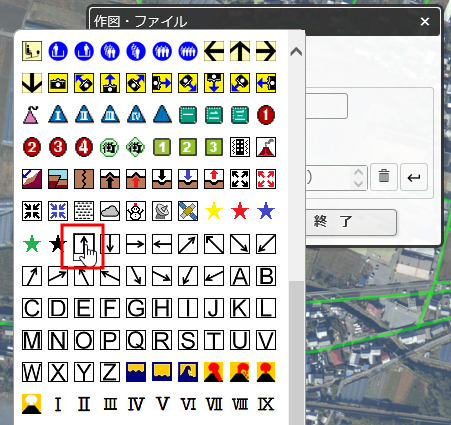Image resolution: width=451 pixels, height=425 pixels.
Task: Select the yellow star icon
Action: tap(214, 211)
